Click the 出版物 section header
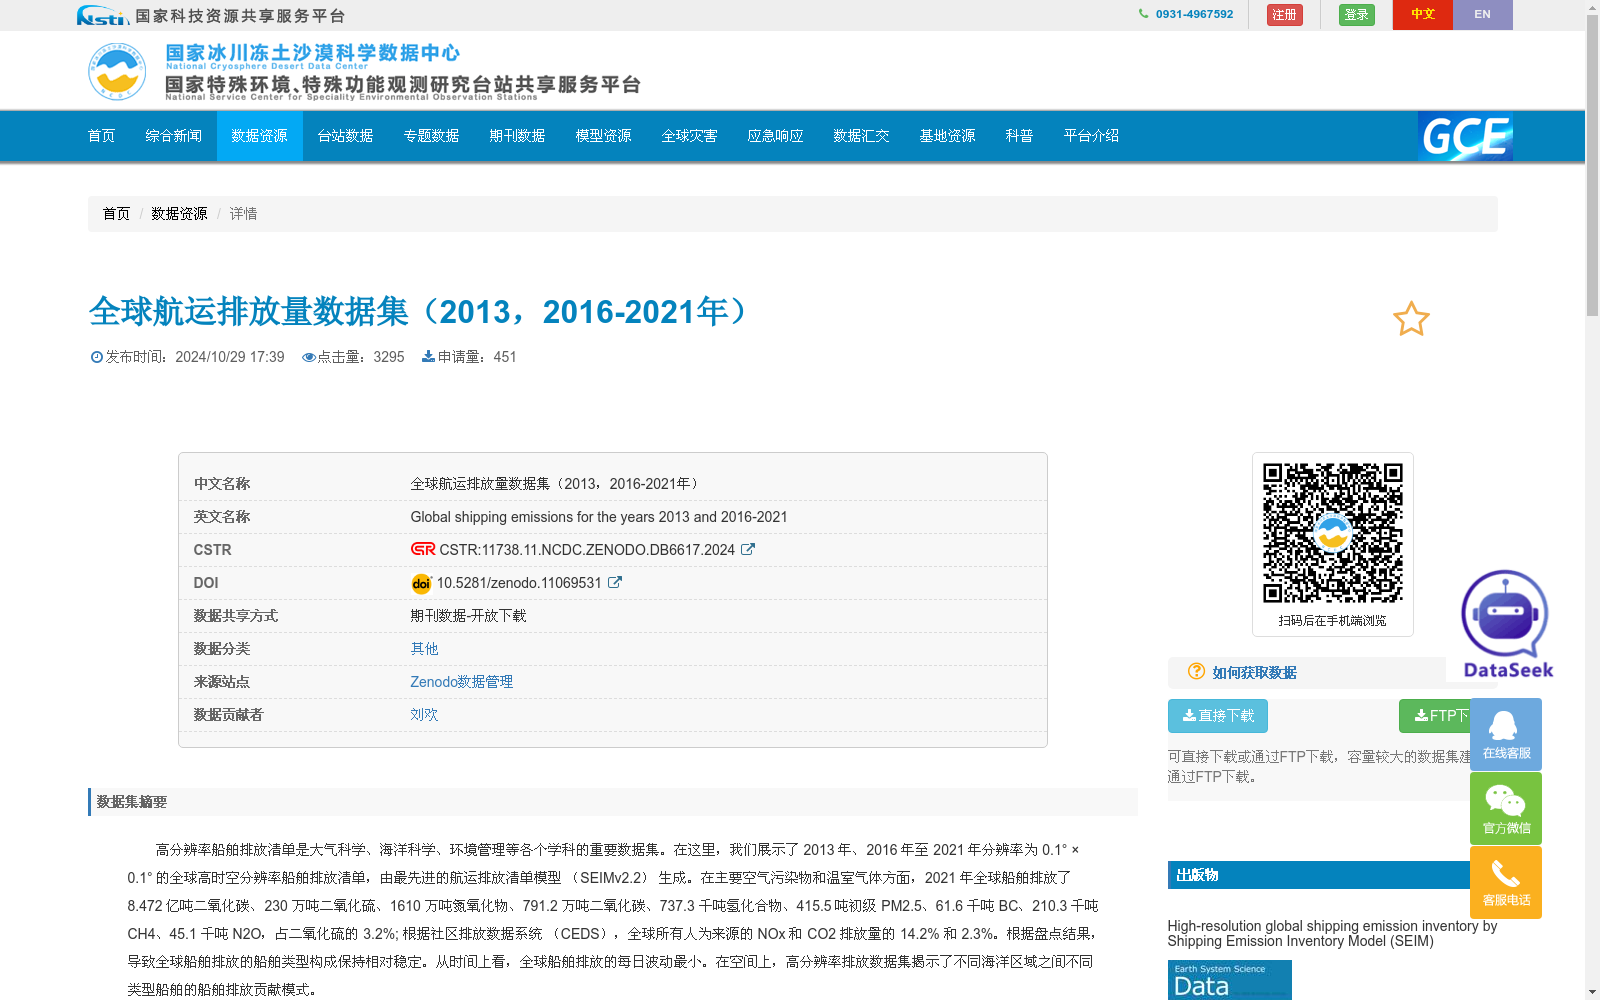The height and width of the screenshot is (1000, 1600). [x=1197, y=875]
